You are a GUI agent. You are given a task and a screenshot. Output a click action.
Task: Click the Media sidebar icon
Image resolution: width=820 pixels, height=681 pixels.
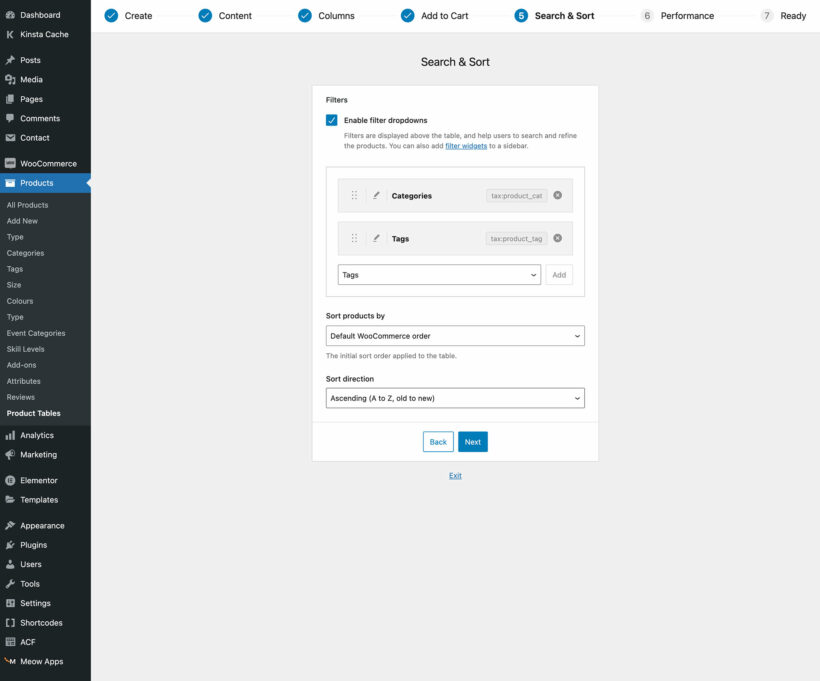click(x=10, y=79)
